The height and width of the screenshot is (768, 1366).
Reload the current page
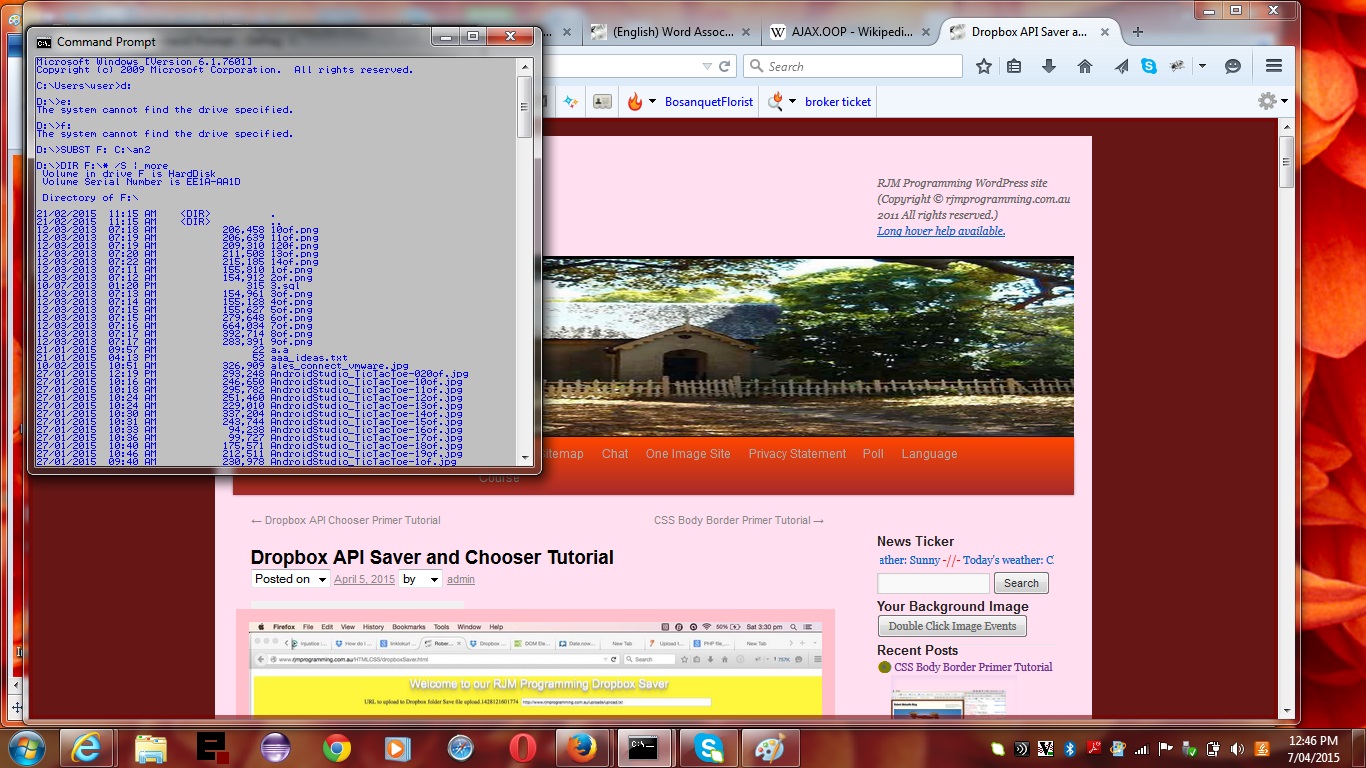tap(725, 66)
